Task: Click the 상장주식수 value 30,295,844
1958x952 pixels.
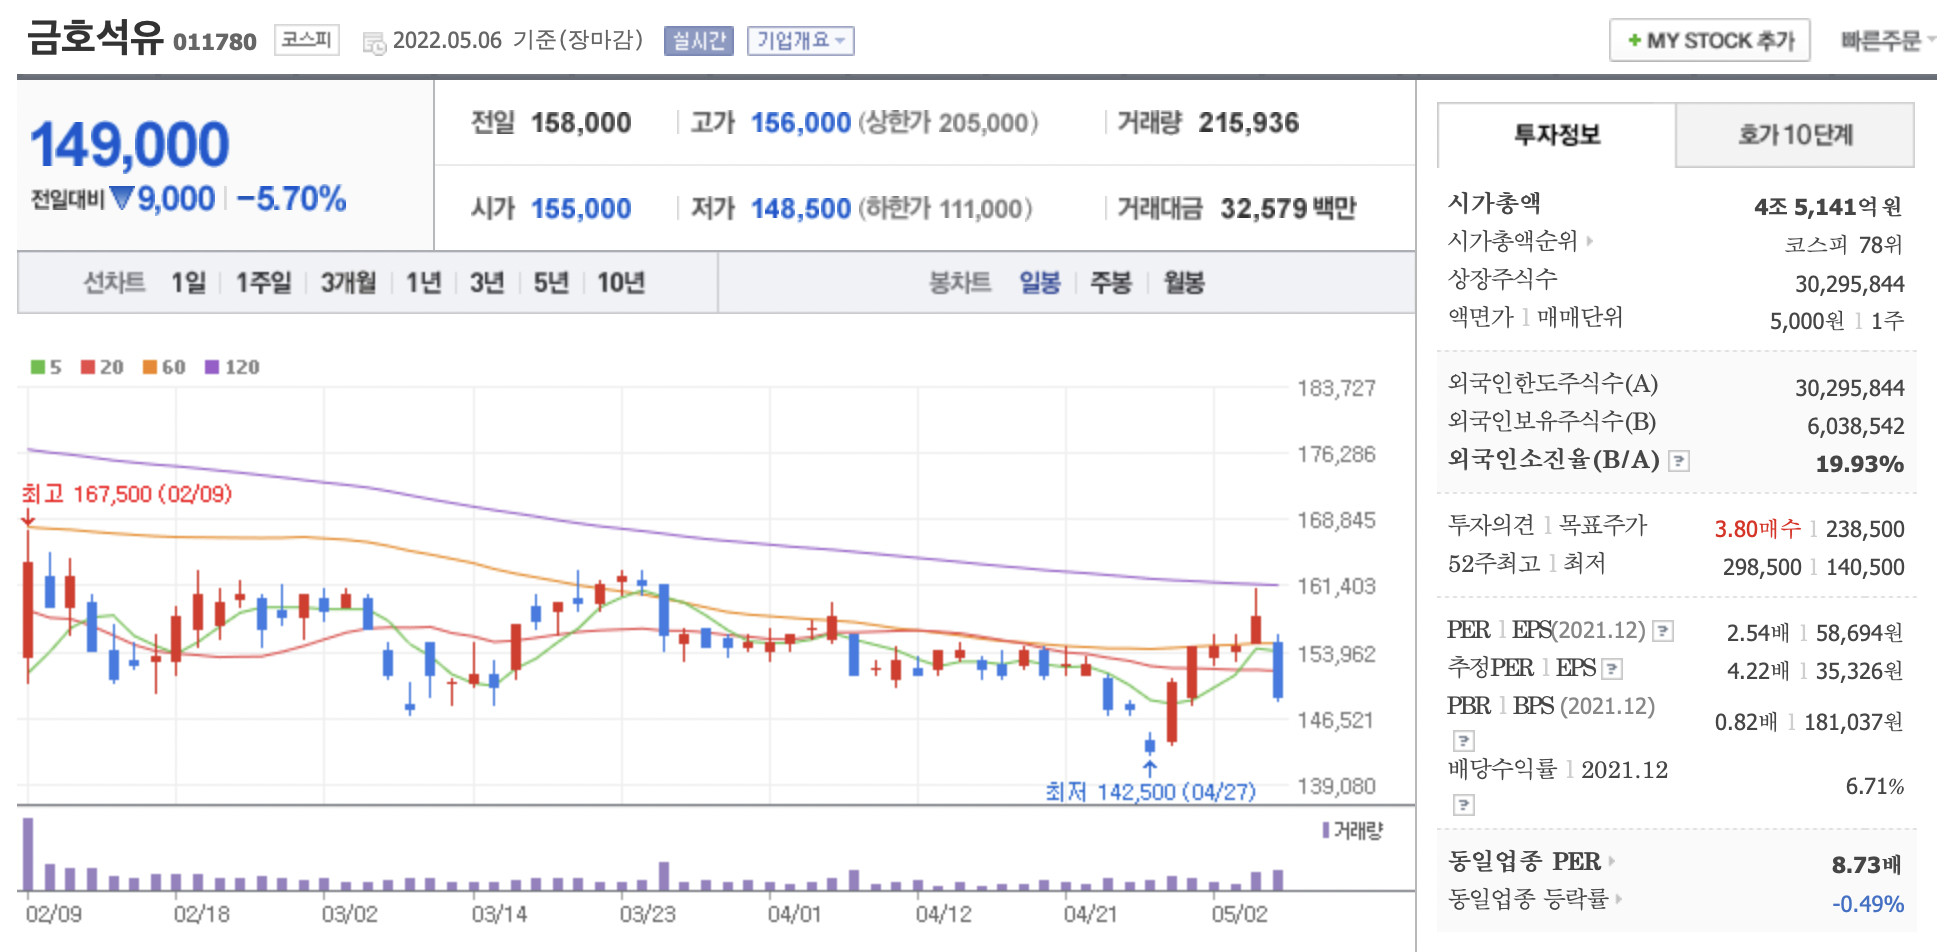Action: click(x=1850, y=284)
